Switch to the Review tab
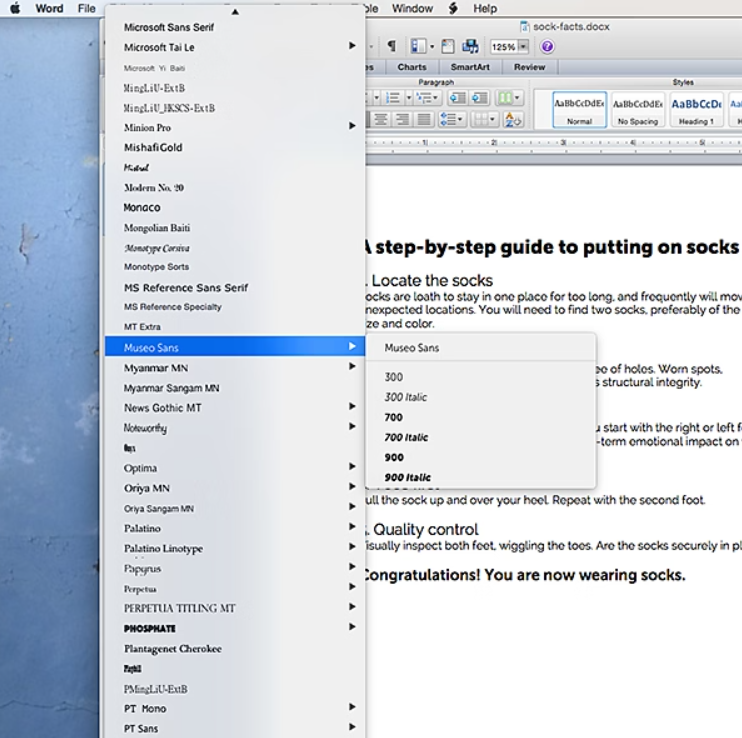The image size is (742, 738). [x=530, y=67]
